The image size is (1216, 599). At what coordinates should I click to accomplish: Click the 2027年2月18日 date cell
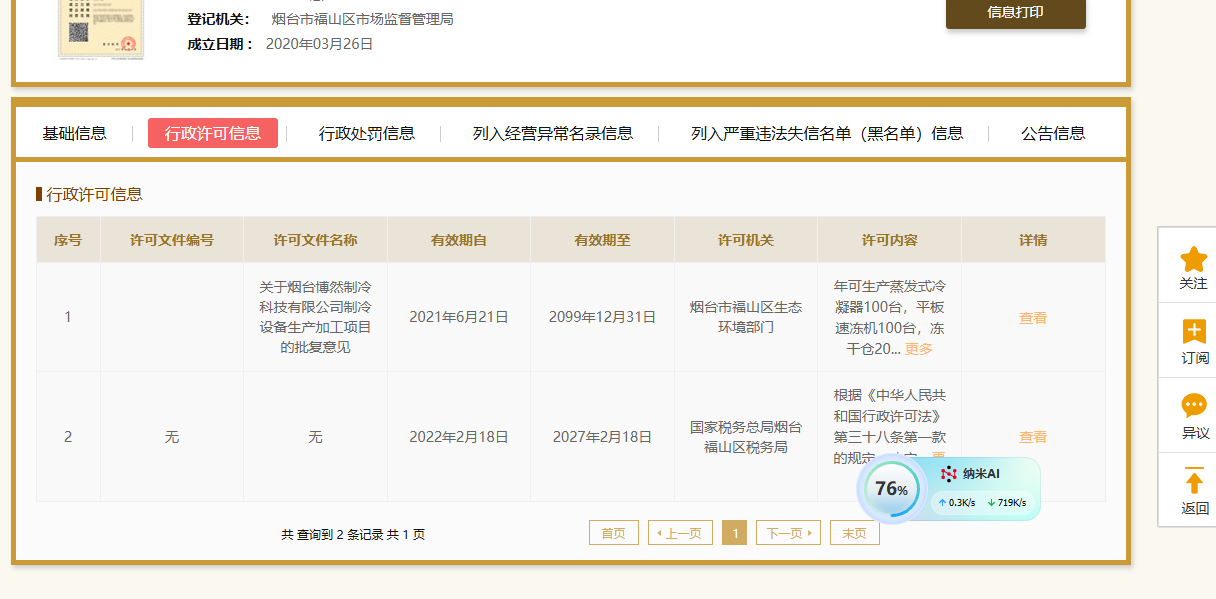(602, 437)
